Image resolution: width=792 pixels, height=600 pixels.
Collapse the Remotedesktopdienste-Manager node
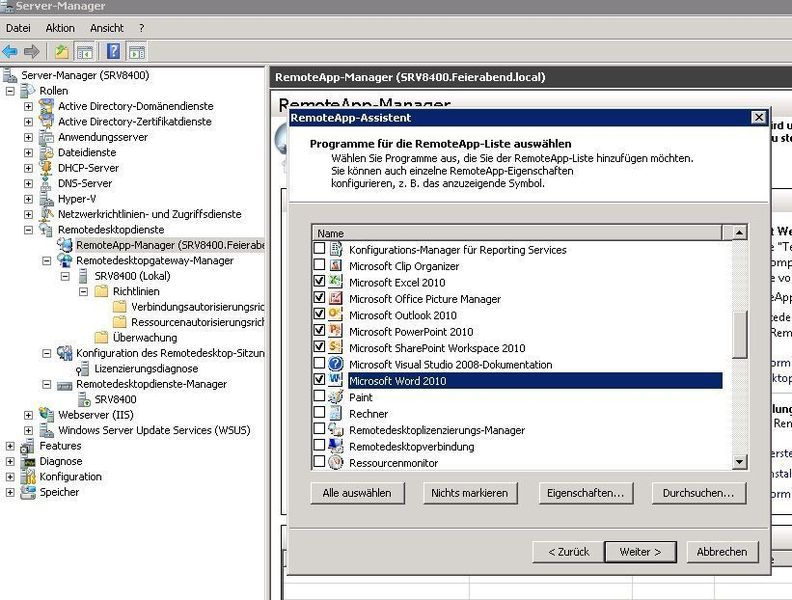coord(46,384)
